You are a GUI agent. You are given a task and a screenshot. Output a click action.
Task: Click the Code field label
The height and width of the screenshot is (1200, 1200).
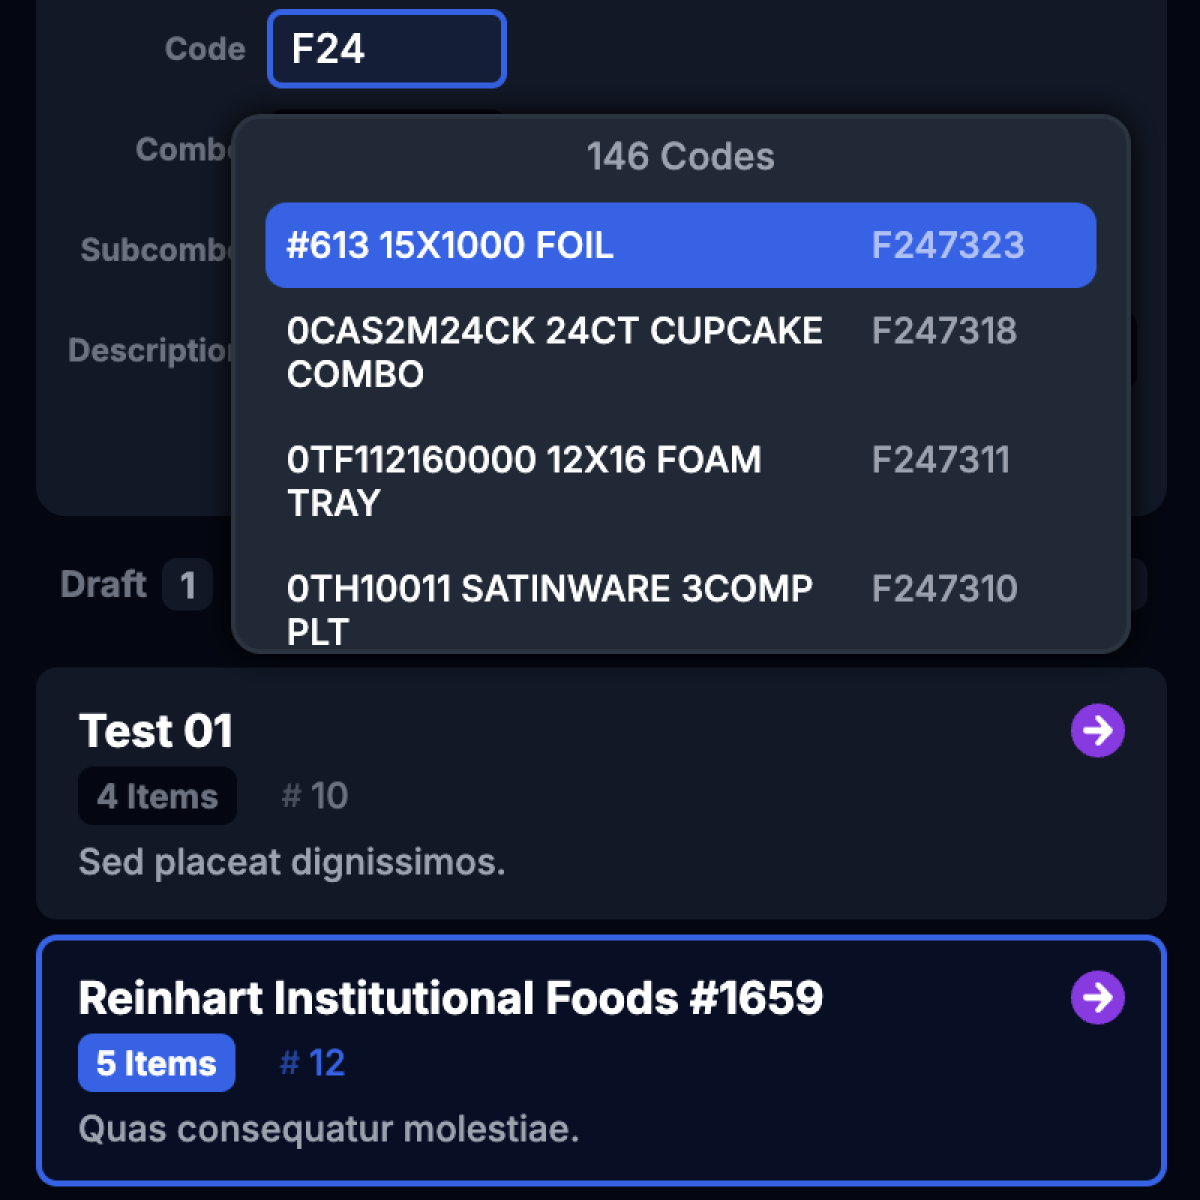pos(205,49)
